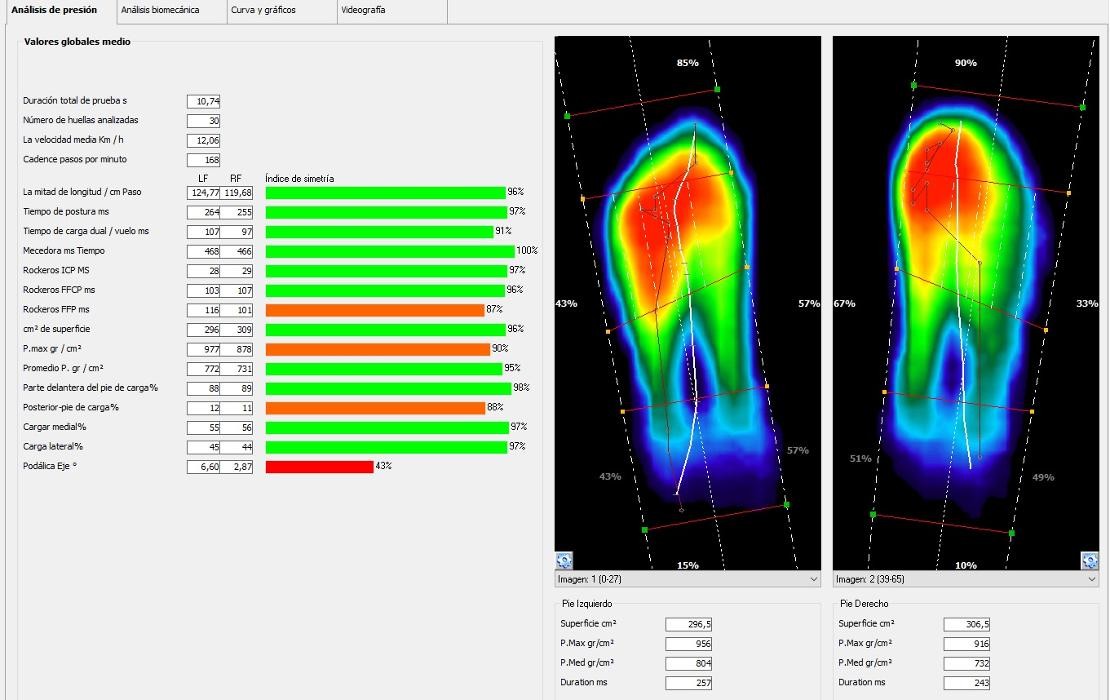This screenshot has width=1110, height=700.
Task: Click the Pie Derecho Duration ms field
Action: pos(966,683)
